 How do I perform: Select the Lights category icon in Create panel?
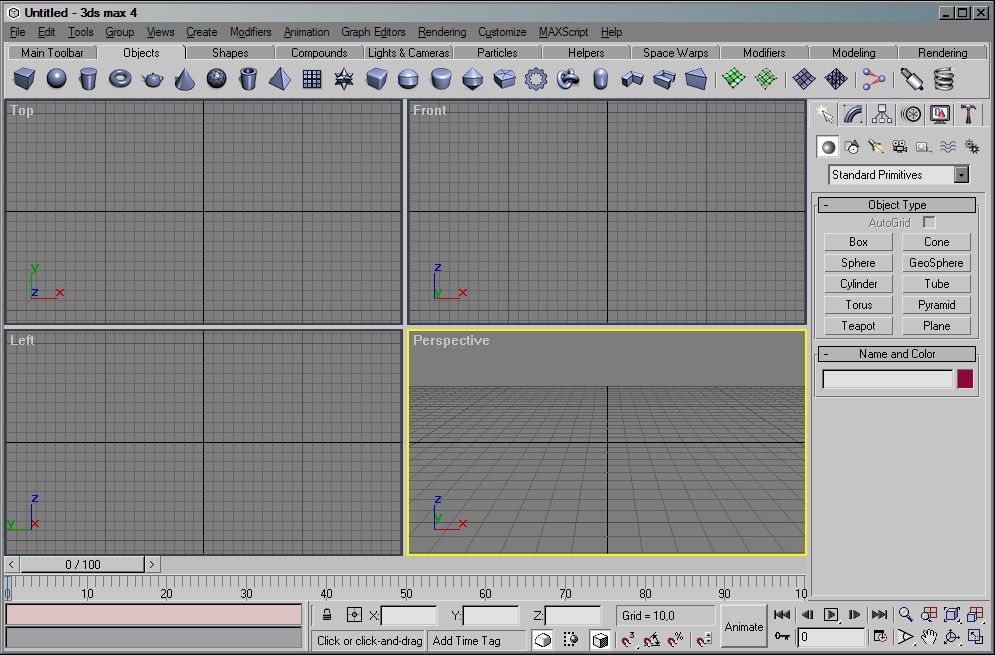[876, 147]
